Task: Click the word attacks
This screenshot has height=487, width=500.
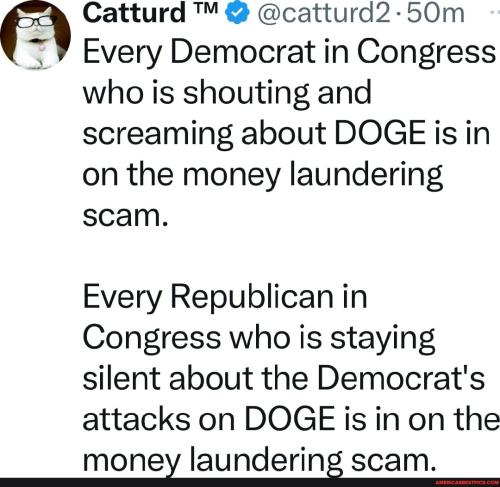Action: coord(137,419)
